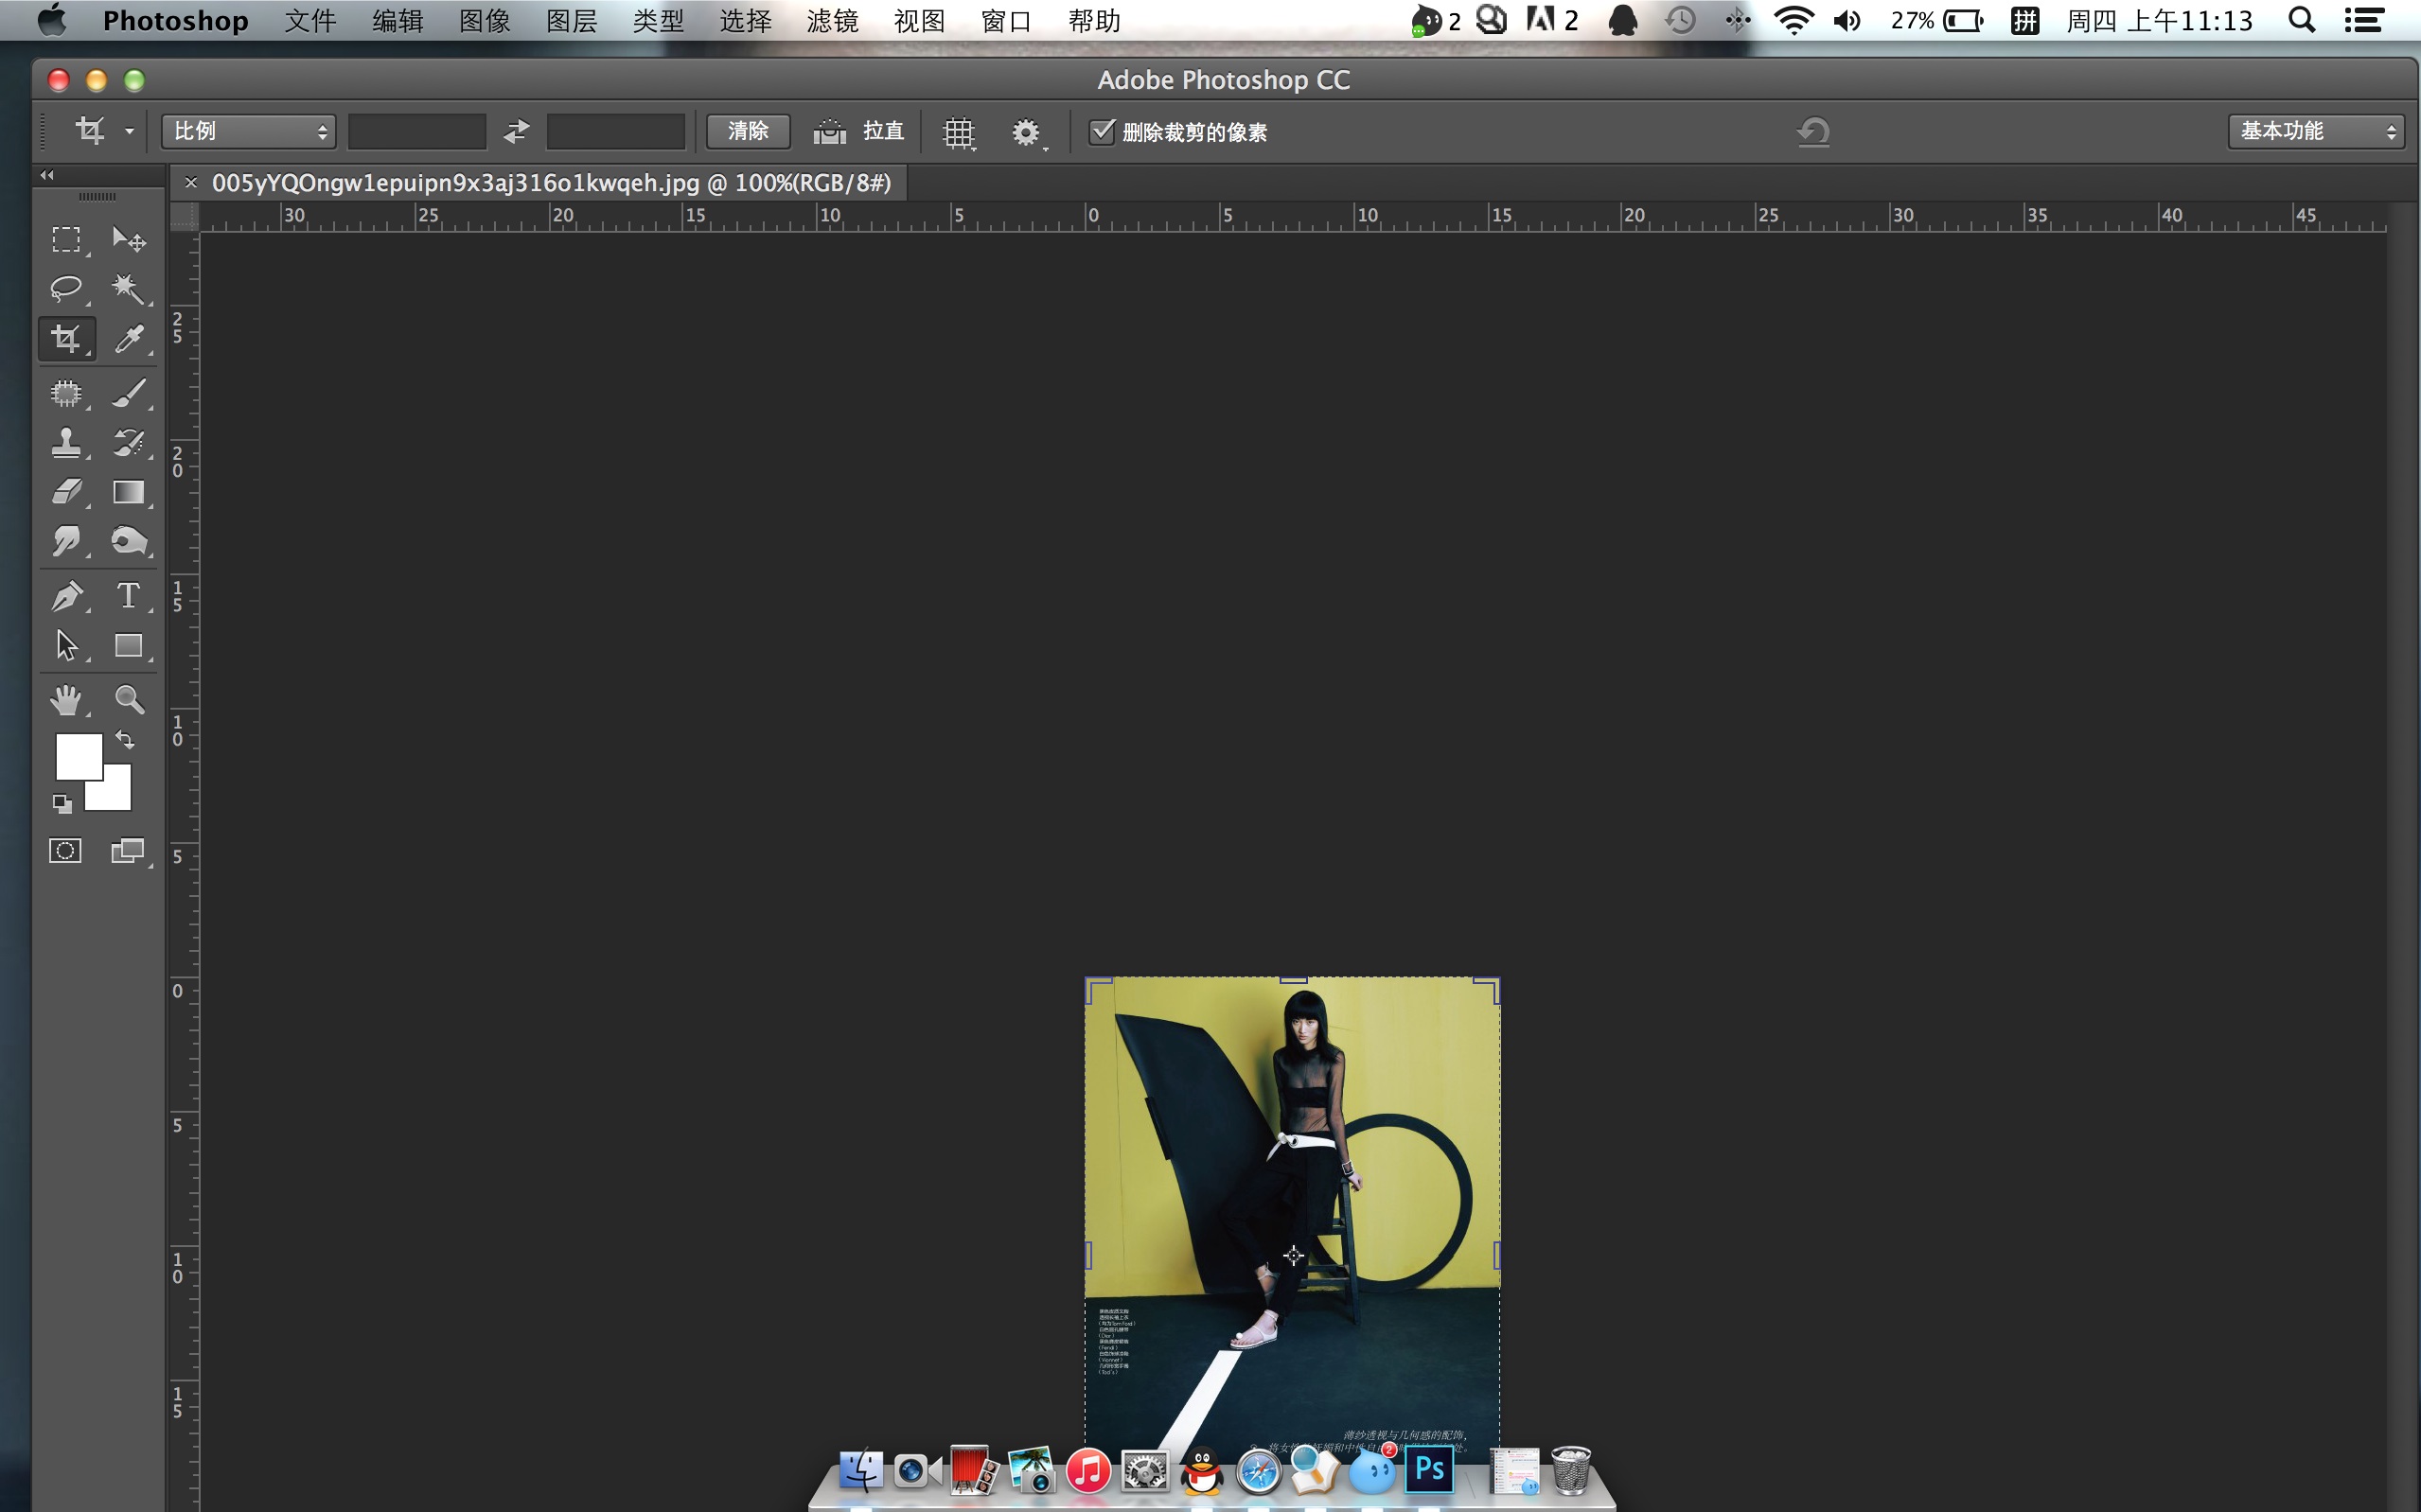
Task: Select the Eraser tool
Action: tap(66, 492)
